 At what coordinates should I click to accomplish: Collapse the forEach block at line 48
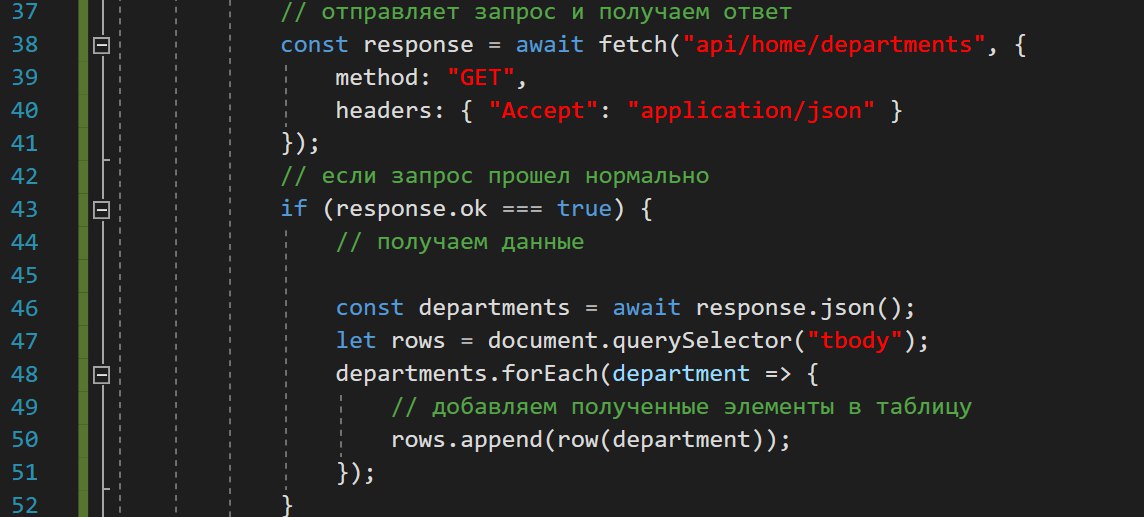tap(101, 375)
